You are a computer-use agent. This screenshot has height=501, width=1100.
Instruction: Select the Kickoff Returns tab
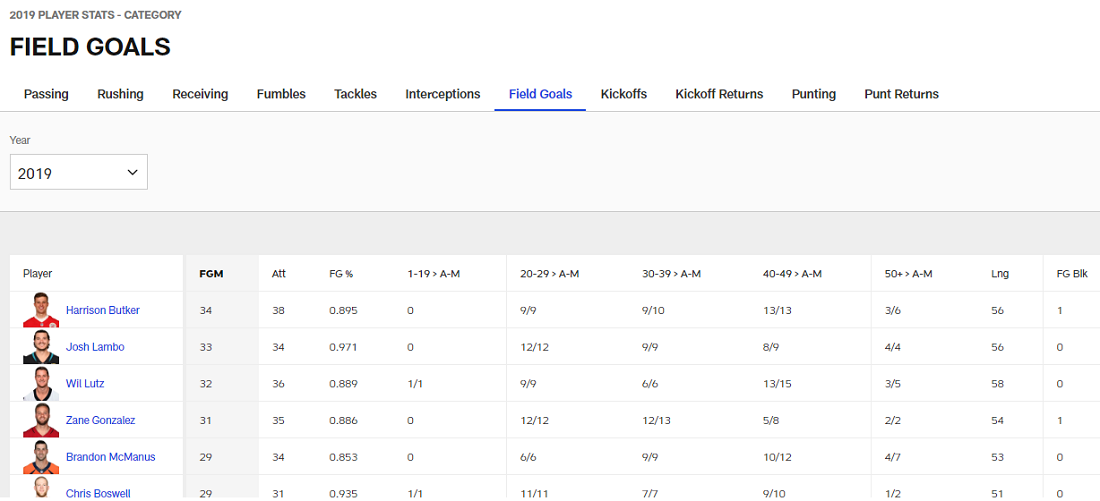719,94
